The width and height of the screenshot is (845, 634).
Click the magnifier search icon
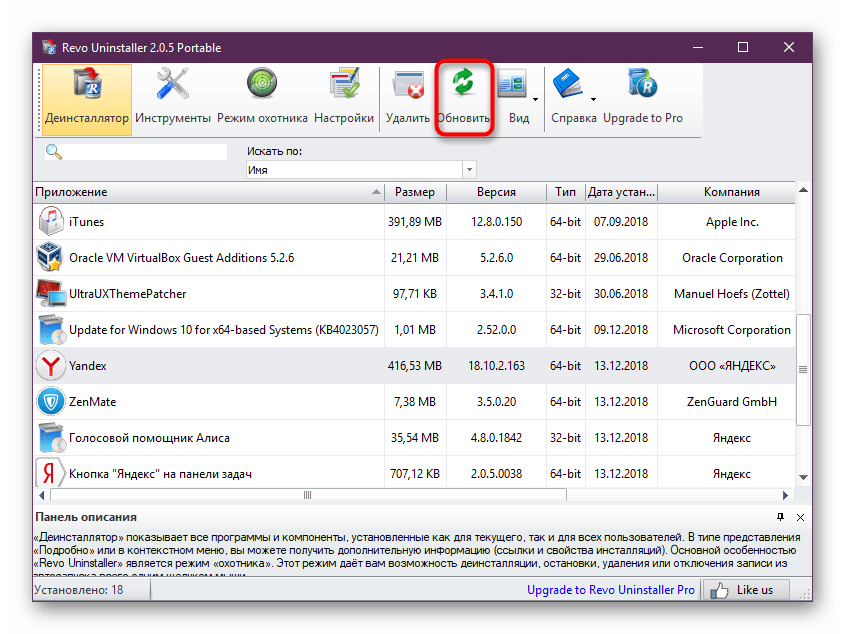point(53,152)
